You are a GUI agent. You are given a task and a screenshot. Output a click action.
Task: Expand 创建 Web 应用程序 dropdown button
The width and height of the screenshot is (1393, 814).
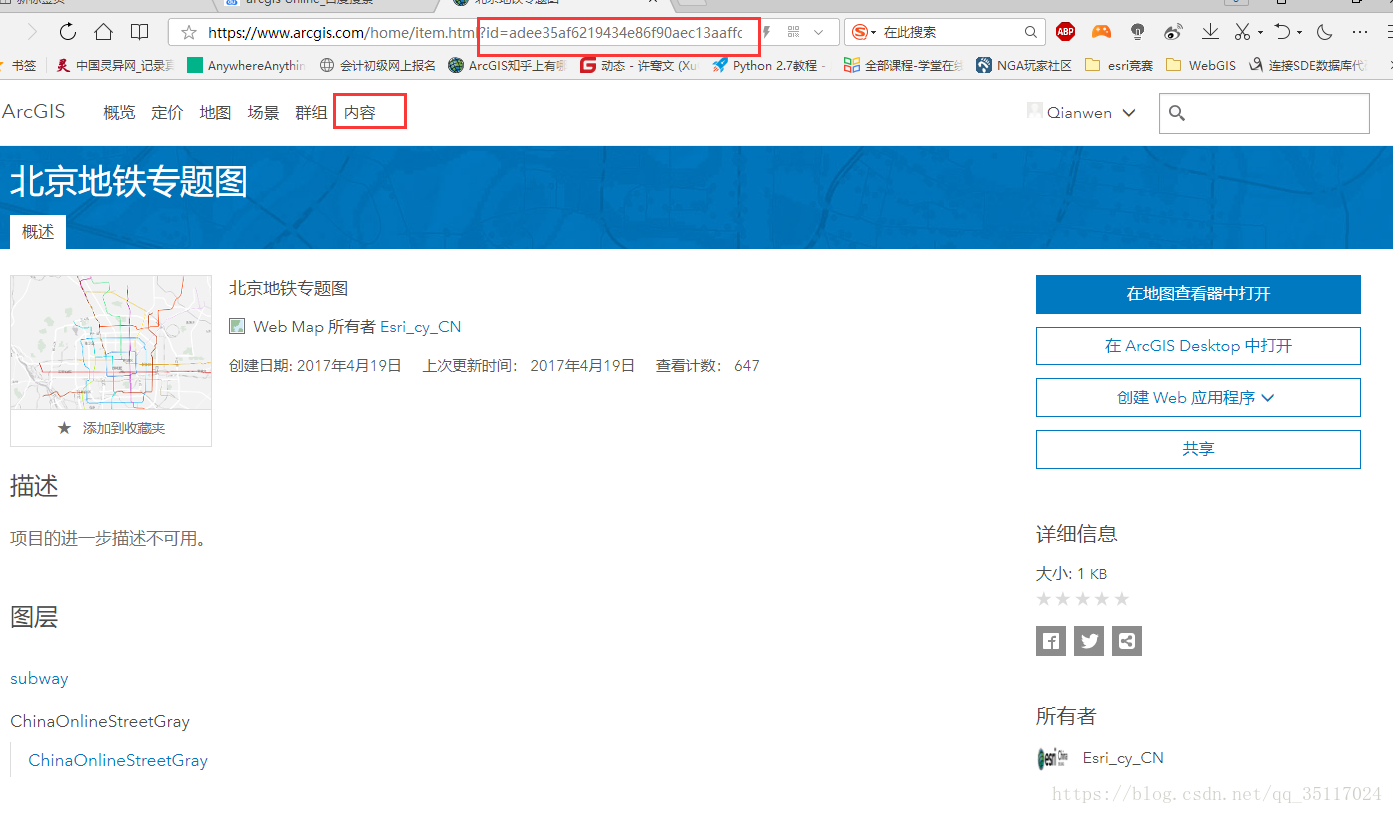tap(1198, 397)
